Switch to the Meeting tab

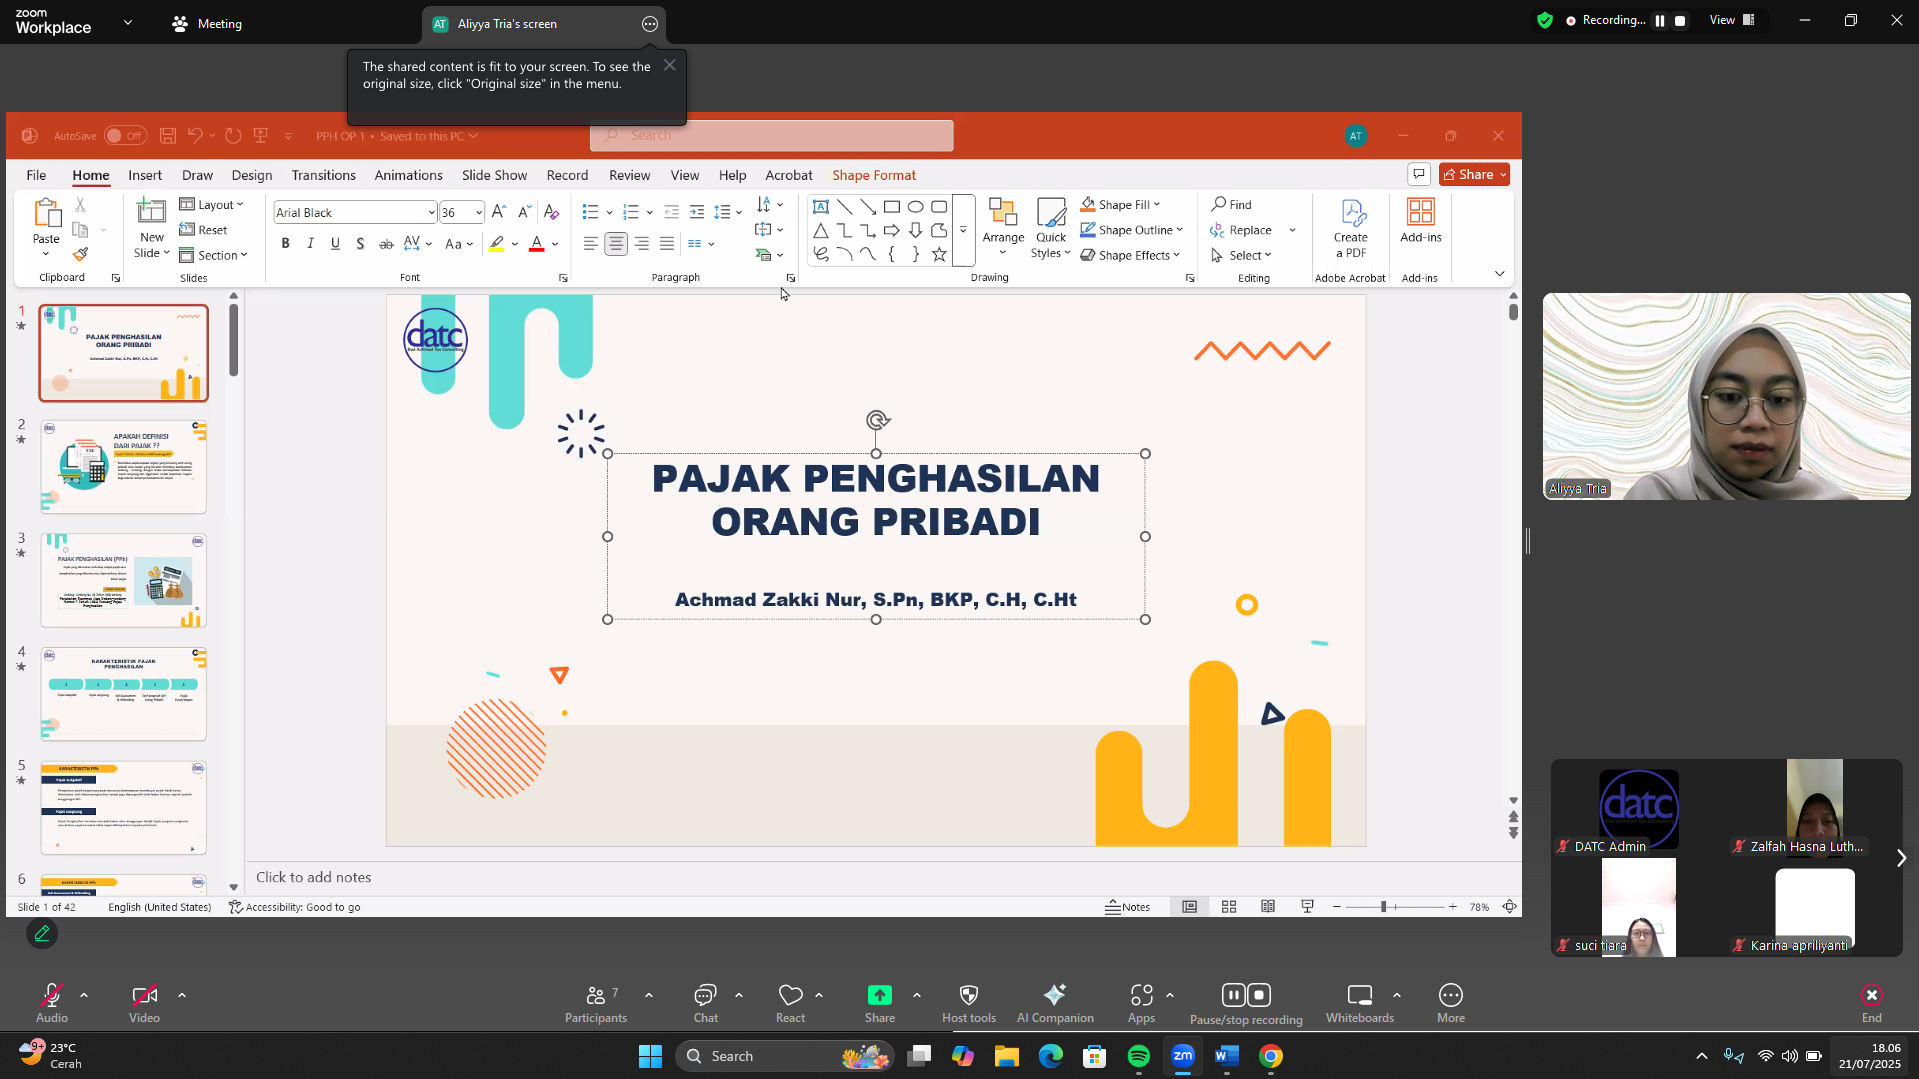pyautogui.click(x=207, y=24)
